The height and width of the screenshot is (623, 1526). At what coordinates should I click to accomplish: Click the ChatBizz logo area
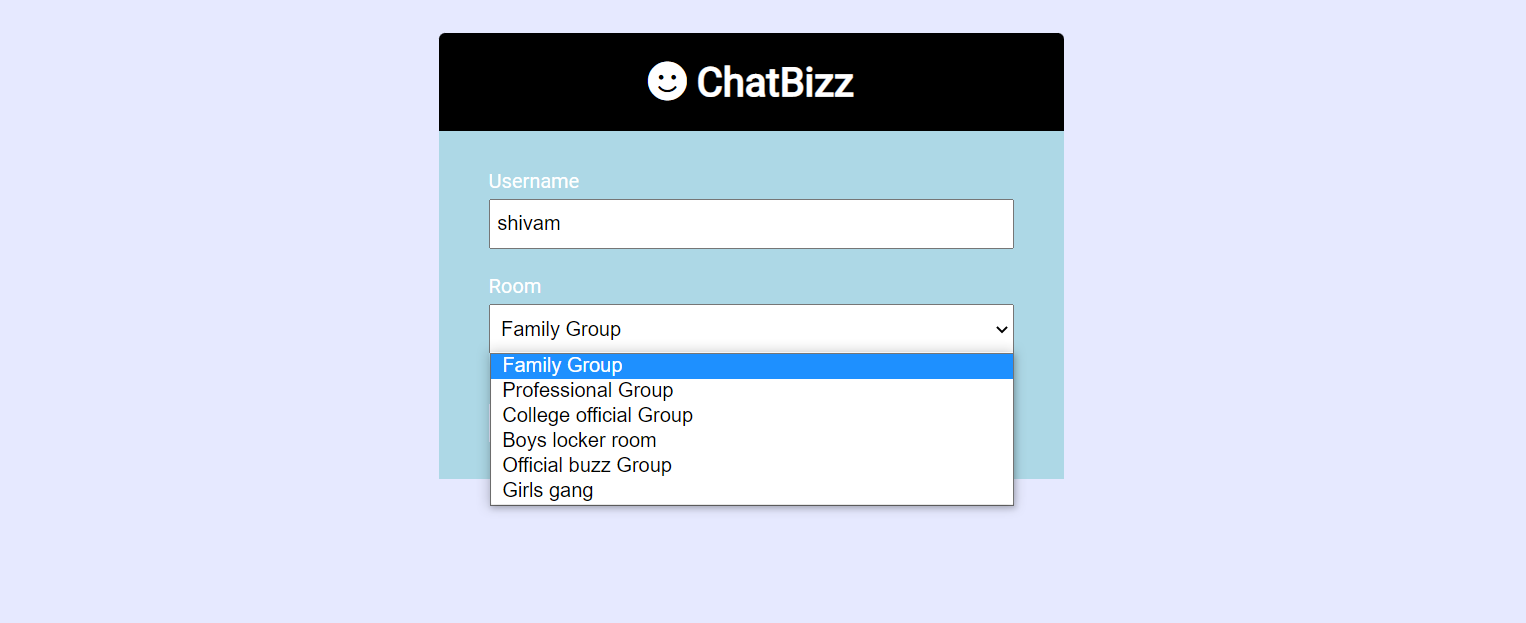(x=751, y=83)
